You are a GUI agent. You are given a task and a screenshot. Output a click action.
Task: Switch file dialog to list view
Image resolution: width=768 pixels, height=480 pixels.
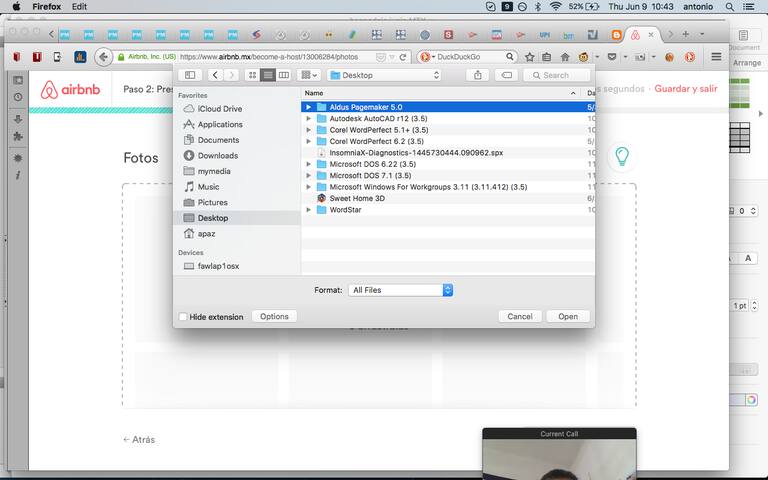[267, 75]
